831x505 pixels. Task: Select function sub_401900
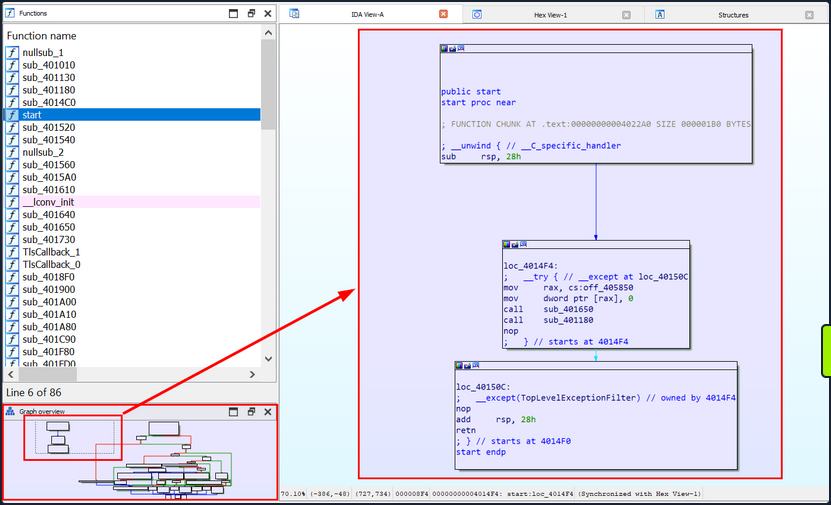132,289
